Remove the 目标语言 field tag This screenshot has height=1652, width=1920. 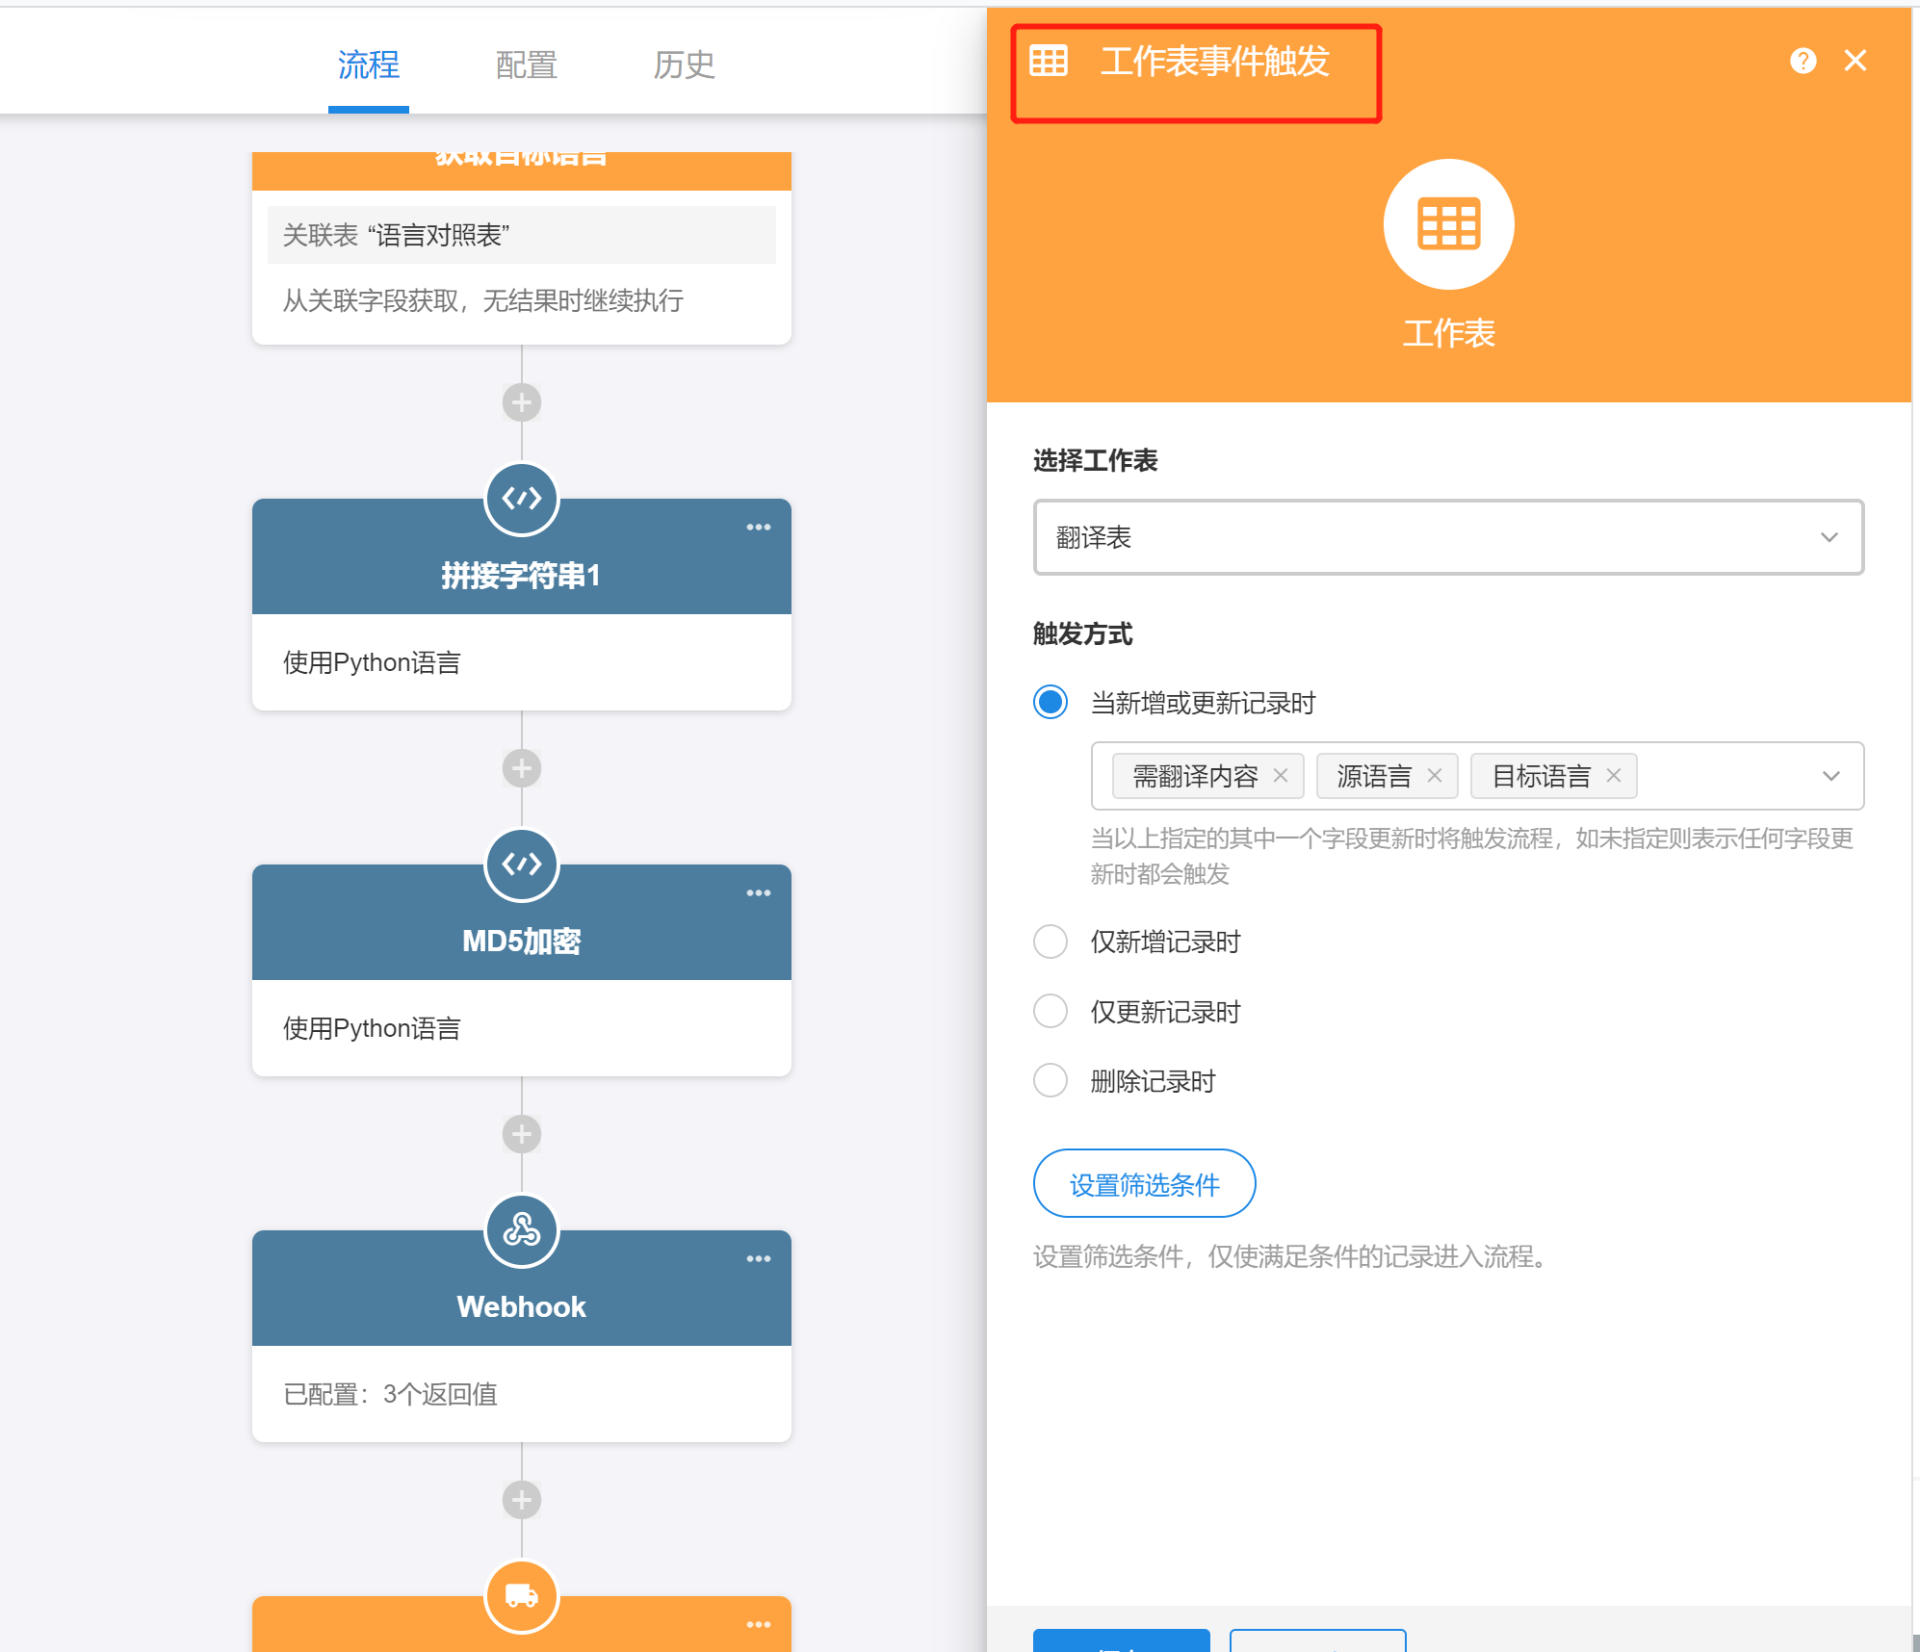pos(1613,776)
